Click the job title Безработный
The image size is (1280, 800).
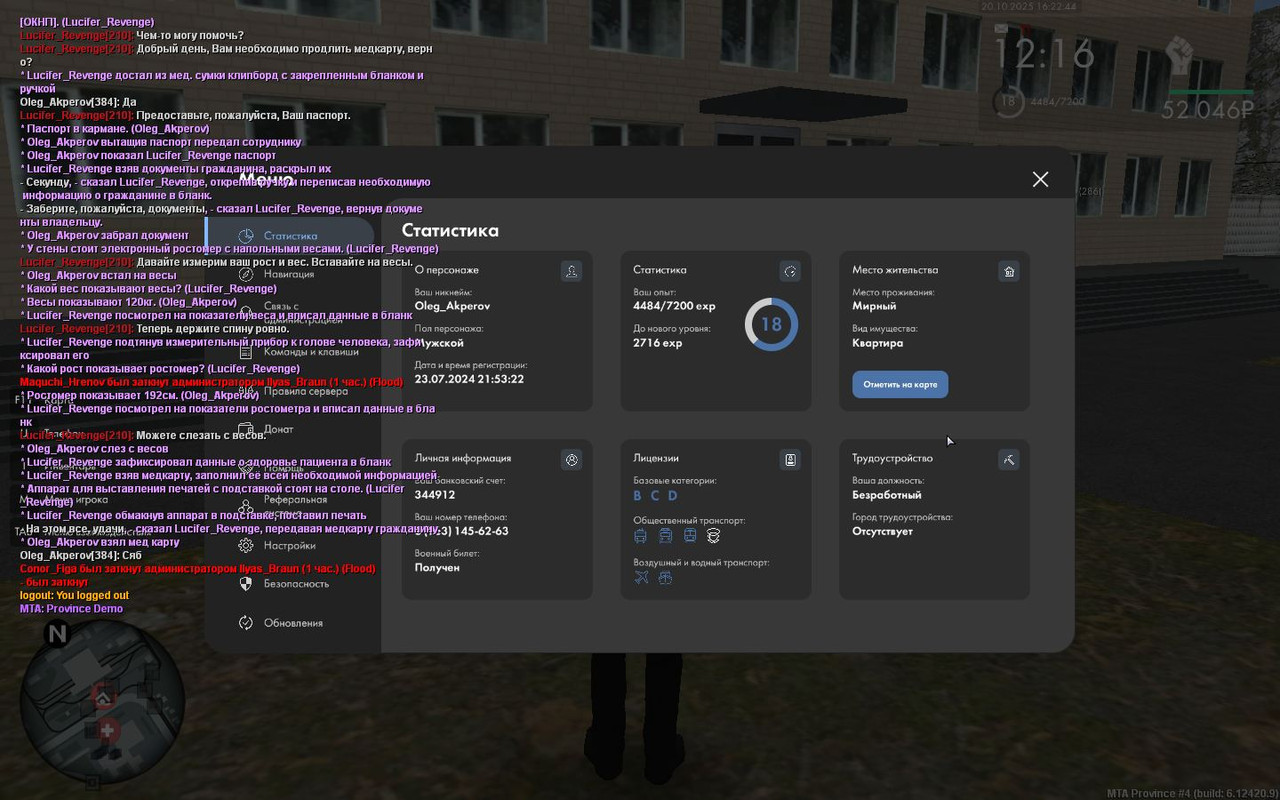point(887,495)
